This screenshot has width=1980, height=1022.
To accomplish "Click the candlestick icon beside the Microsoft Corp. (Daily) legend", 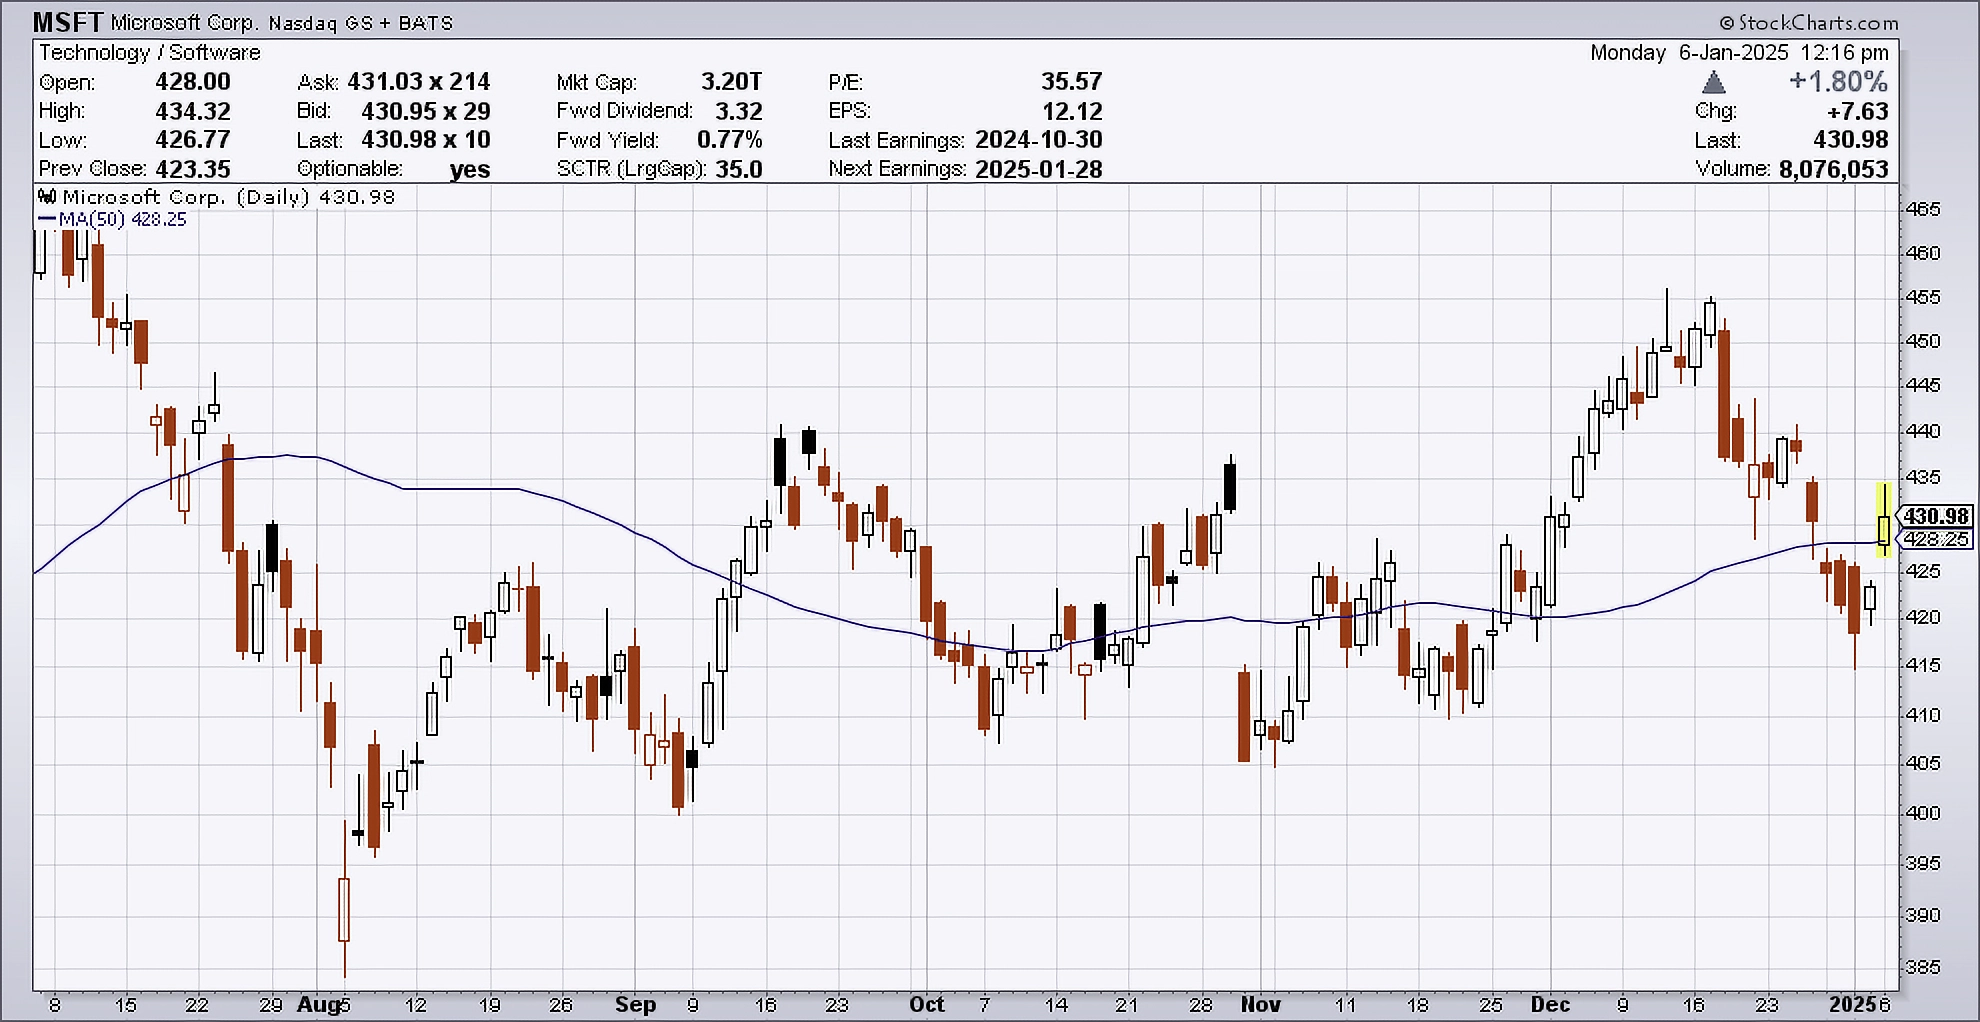I will click(x=47, y=196).
